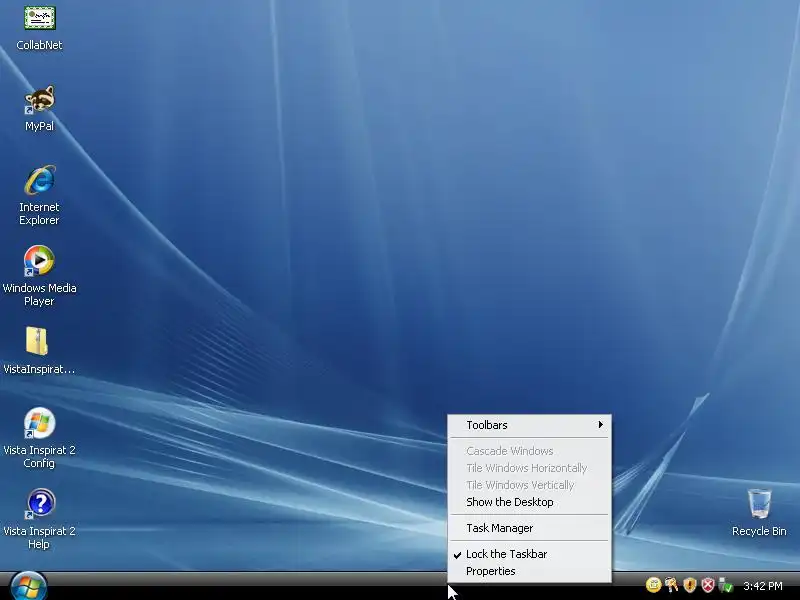Choose Show the Desktop from menu
Viewport: 800px width, 600px height.
pos(530,502)
